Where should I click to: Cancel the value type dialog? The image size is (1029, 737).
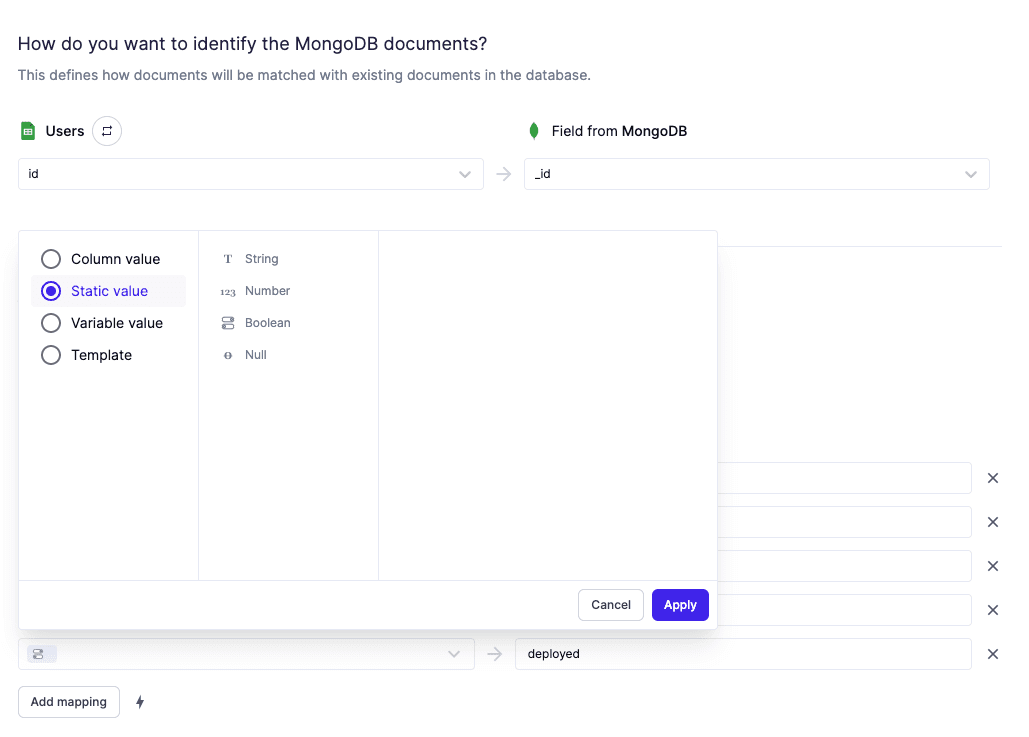coord(610,604)
